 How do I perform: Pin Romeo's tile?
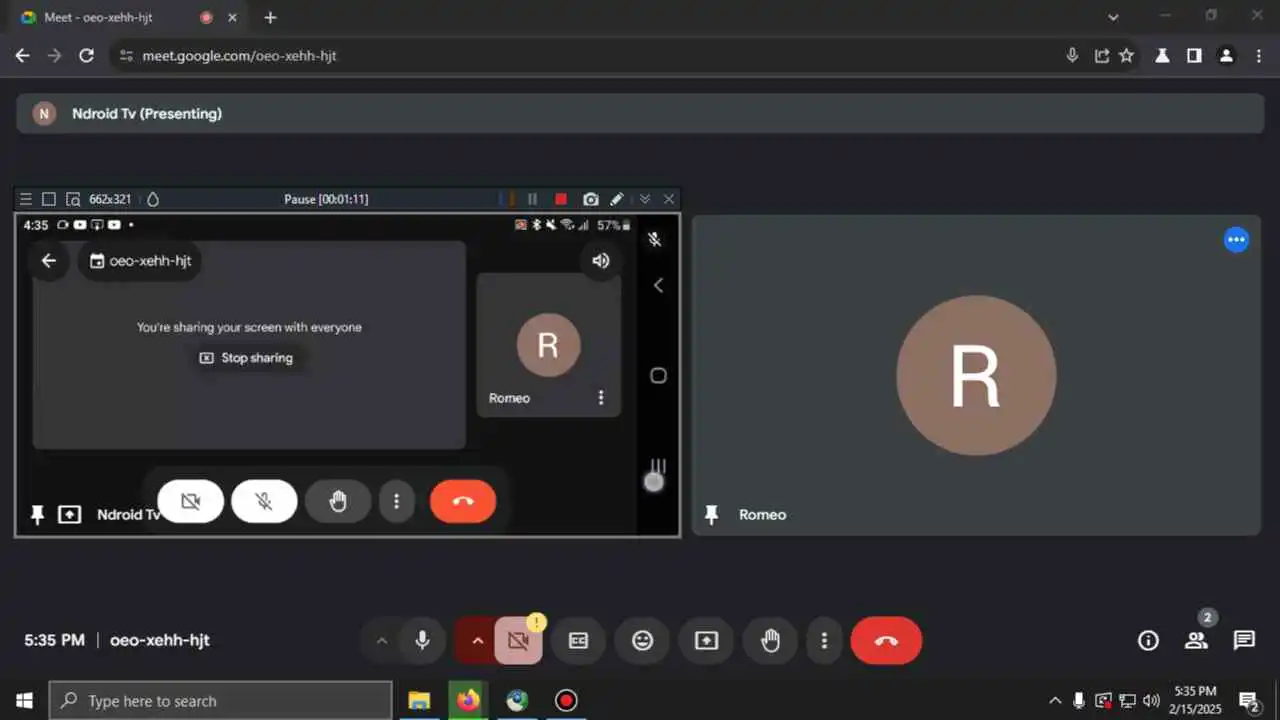[x=711, y=514]
